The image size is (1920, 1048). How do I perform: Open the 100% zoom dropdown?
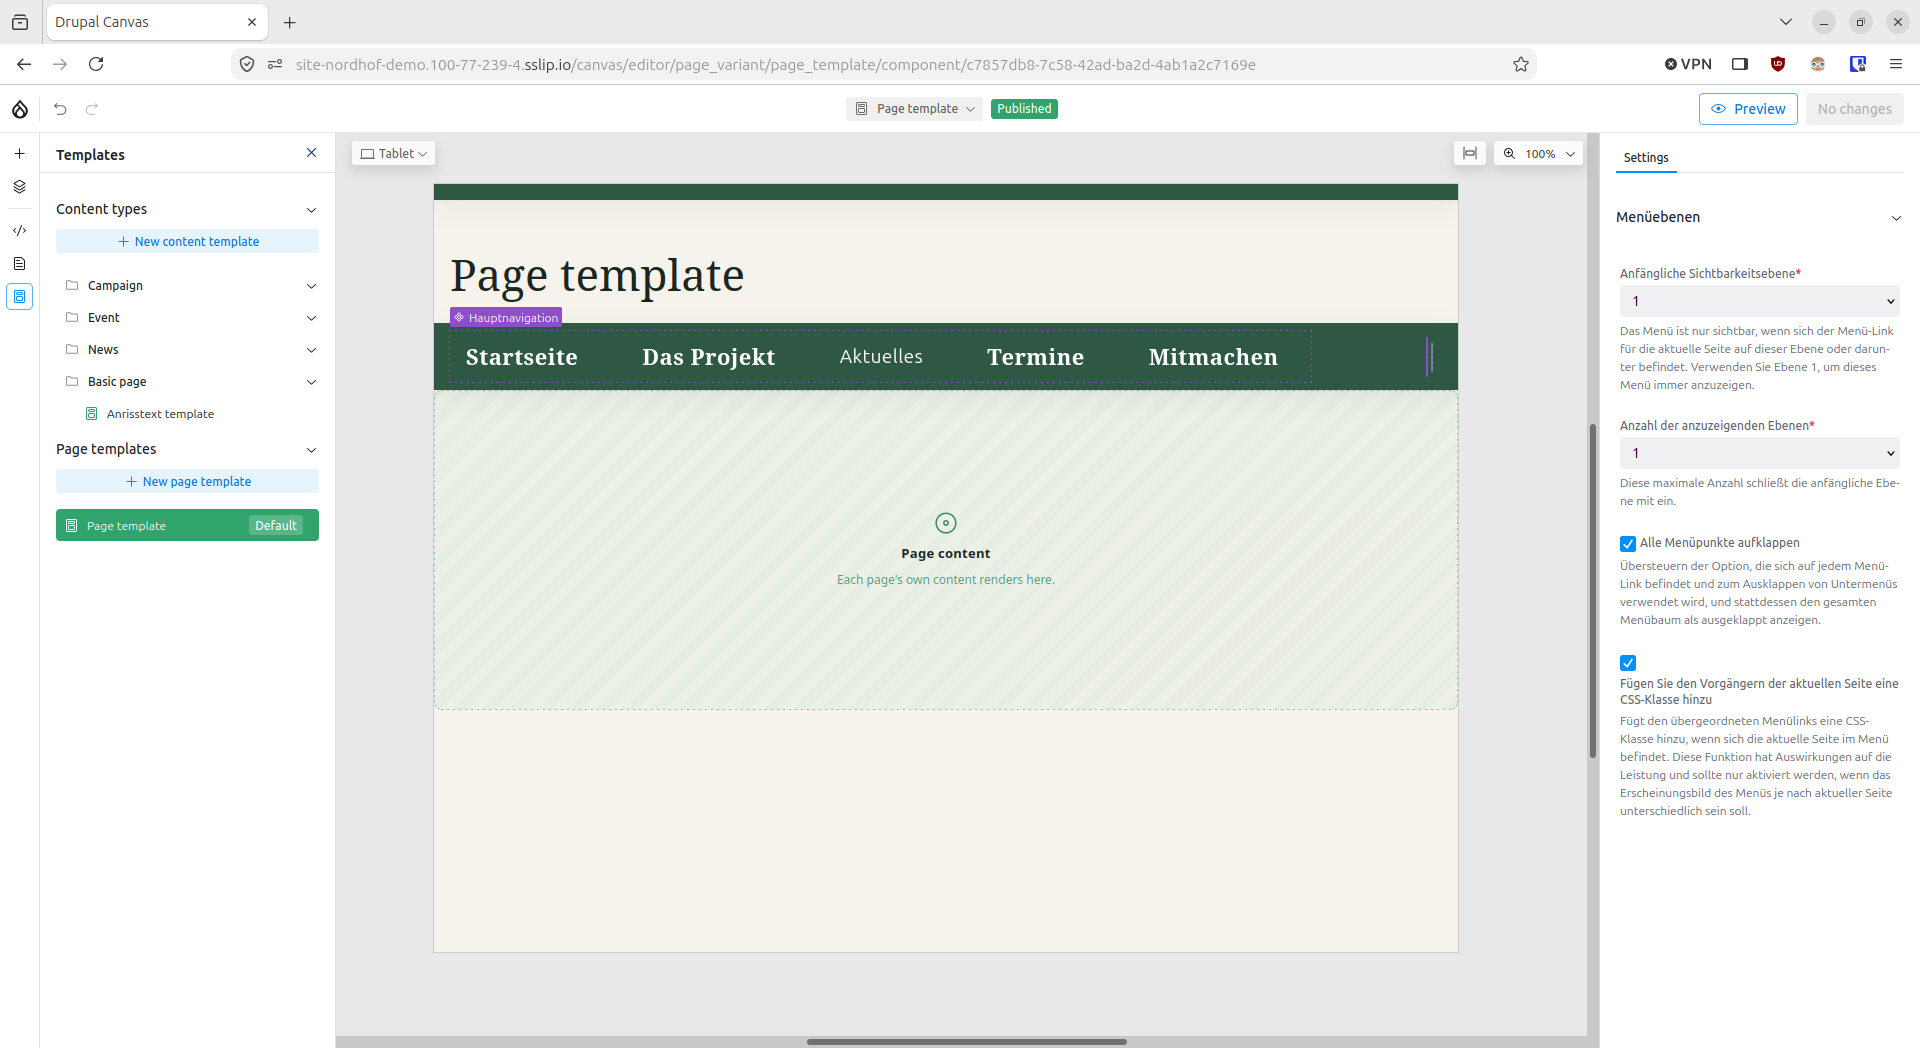tap(1539, 154)
